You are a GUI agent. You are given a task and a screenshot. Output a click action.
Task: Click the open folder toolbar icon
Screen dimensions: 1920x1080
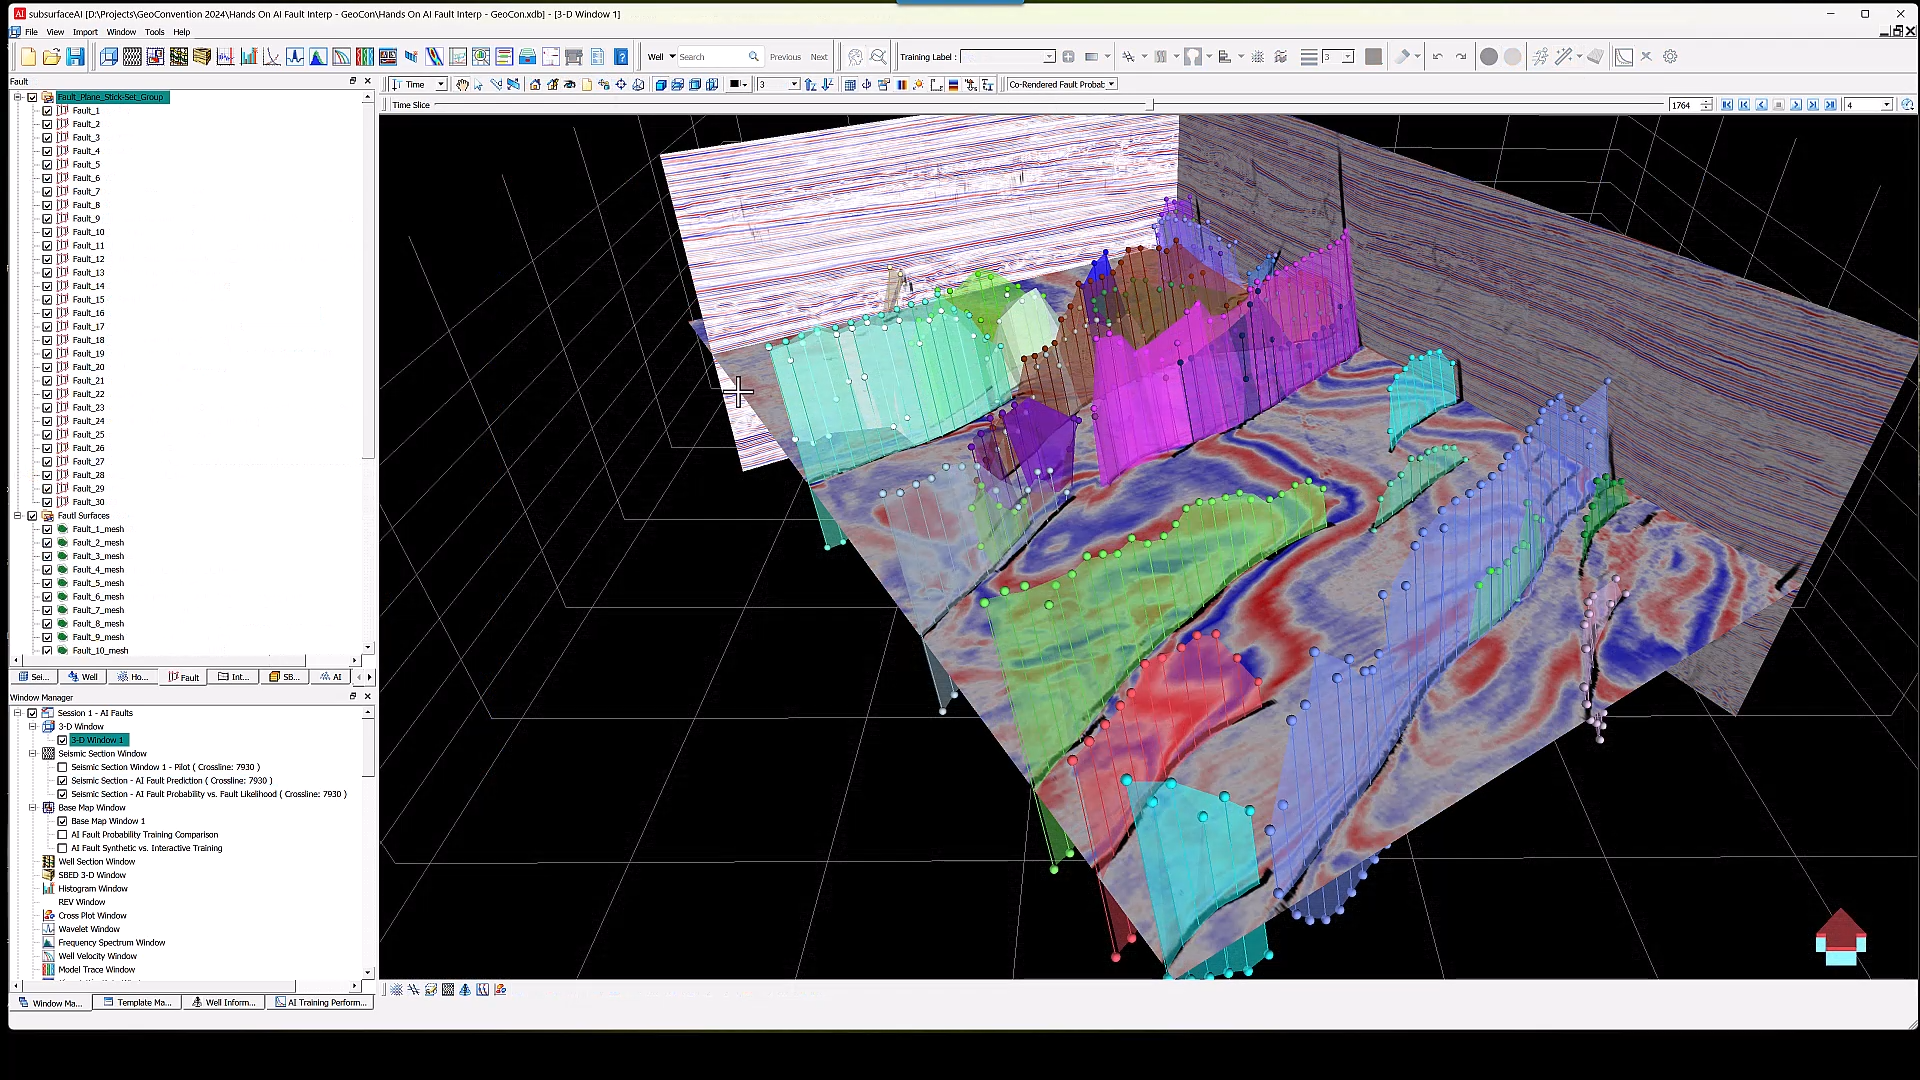[x=51, y=57]
